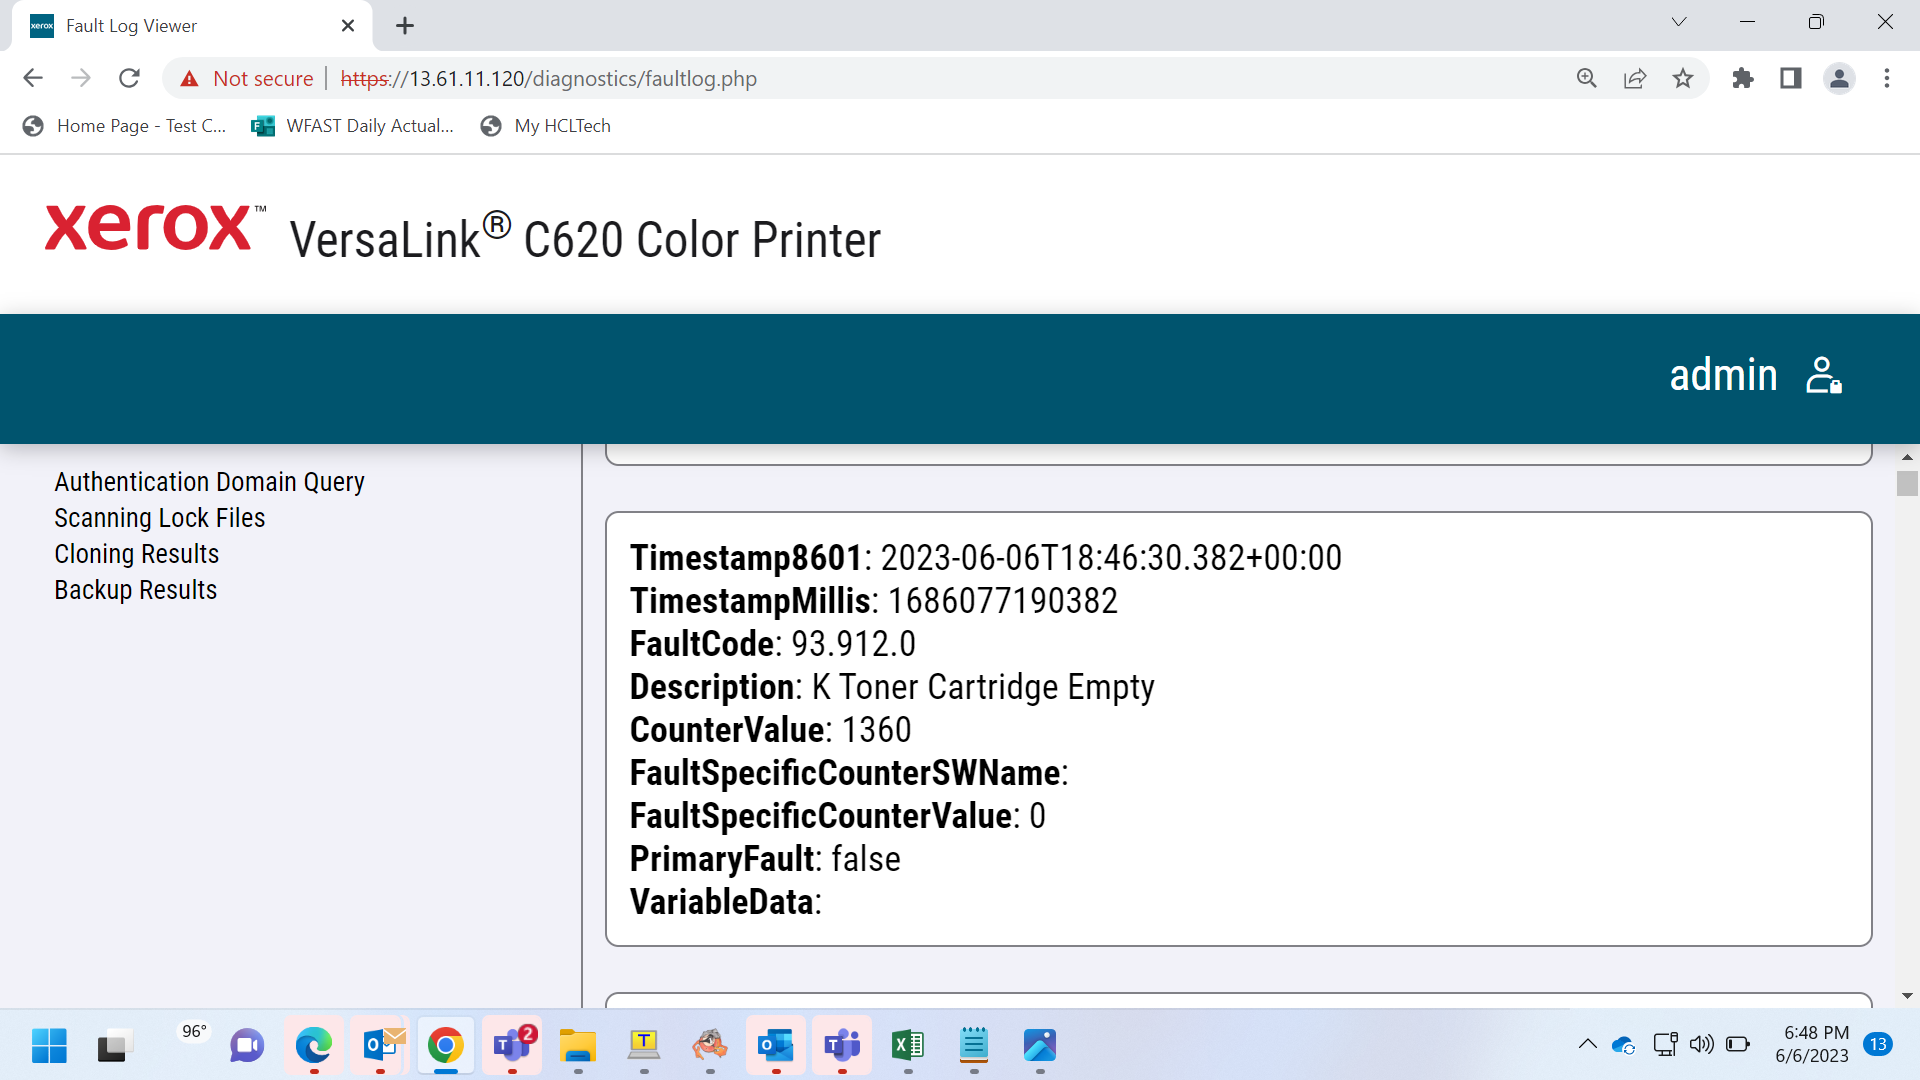
Task: Reload the fault log page
Action: coord(129,78)
